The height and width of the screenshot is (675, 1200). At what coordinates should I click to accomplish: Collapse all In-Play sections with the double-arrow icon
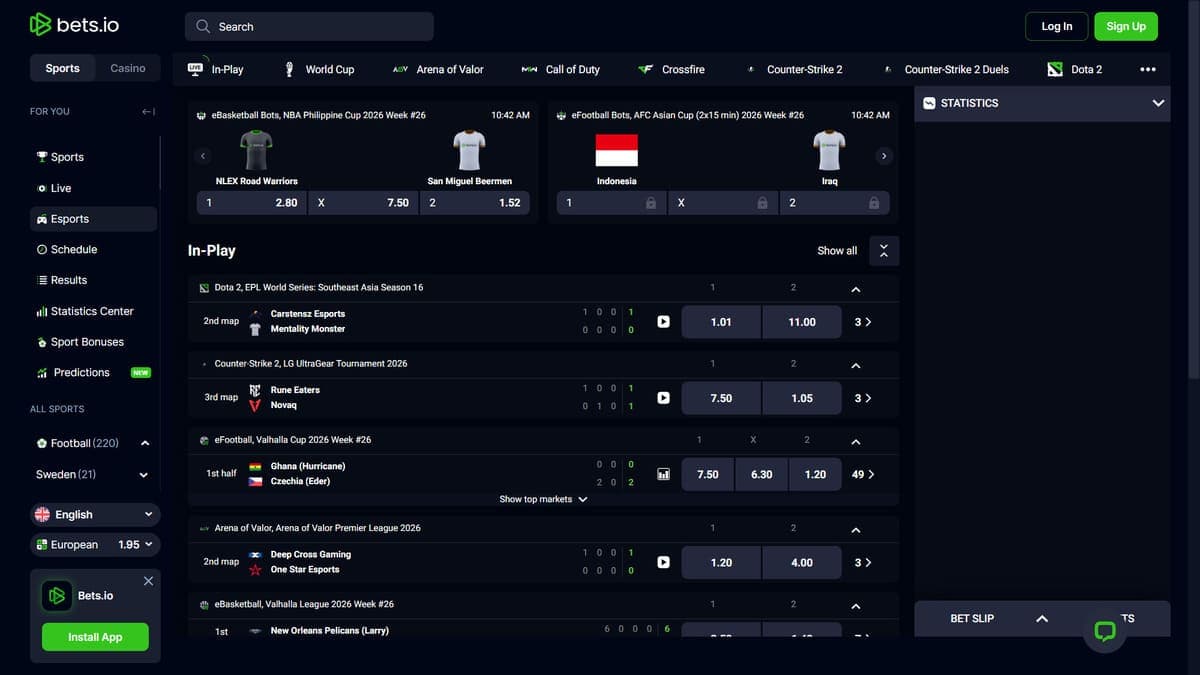884,251
